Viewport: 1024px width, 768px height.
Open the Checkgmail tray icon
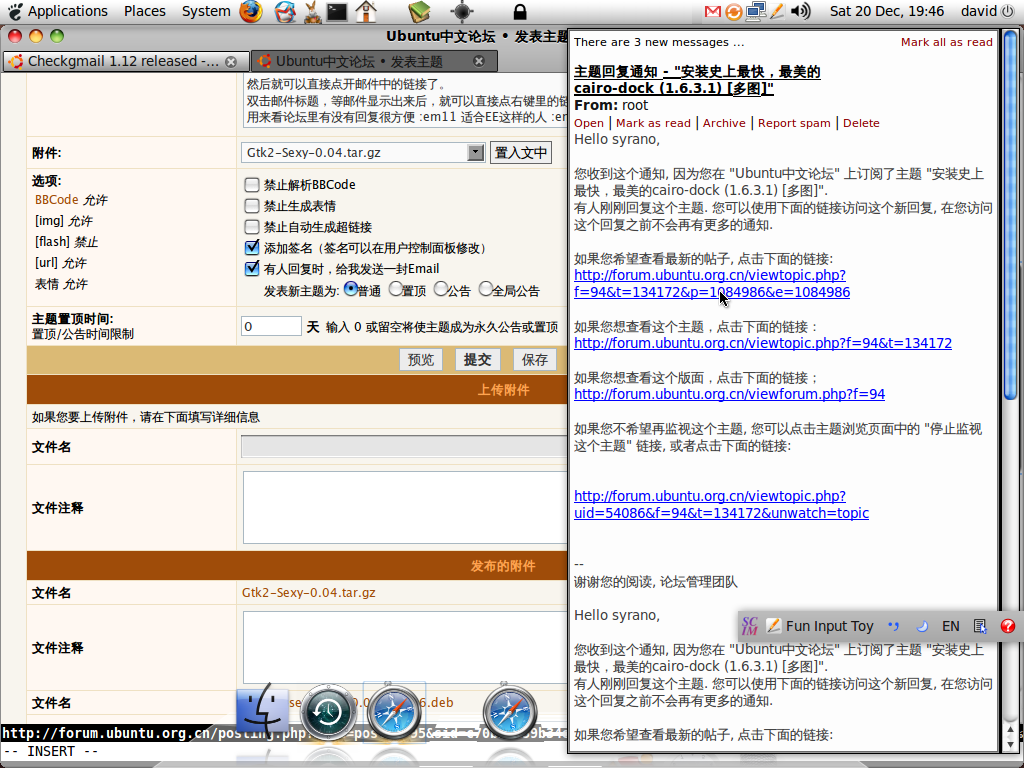[x=713, y=11]
